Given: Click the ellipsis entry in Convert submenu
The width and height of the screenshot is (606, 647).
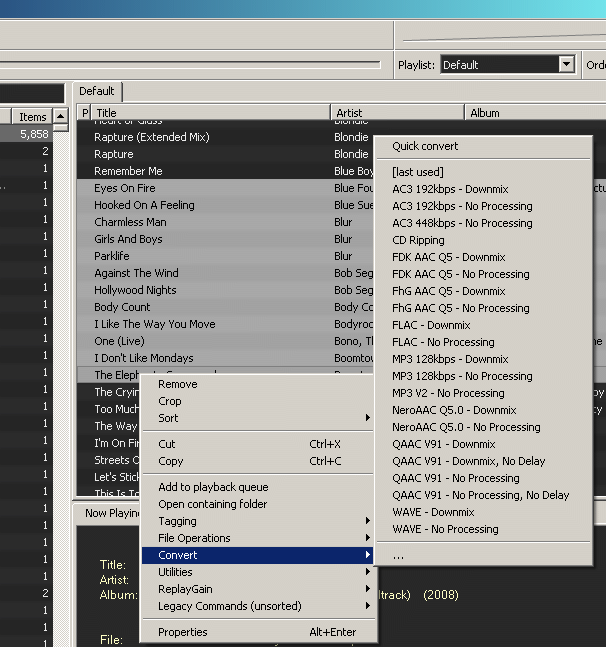Looking at the screenshot, I should pos(399,556).
